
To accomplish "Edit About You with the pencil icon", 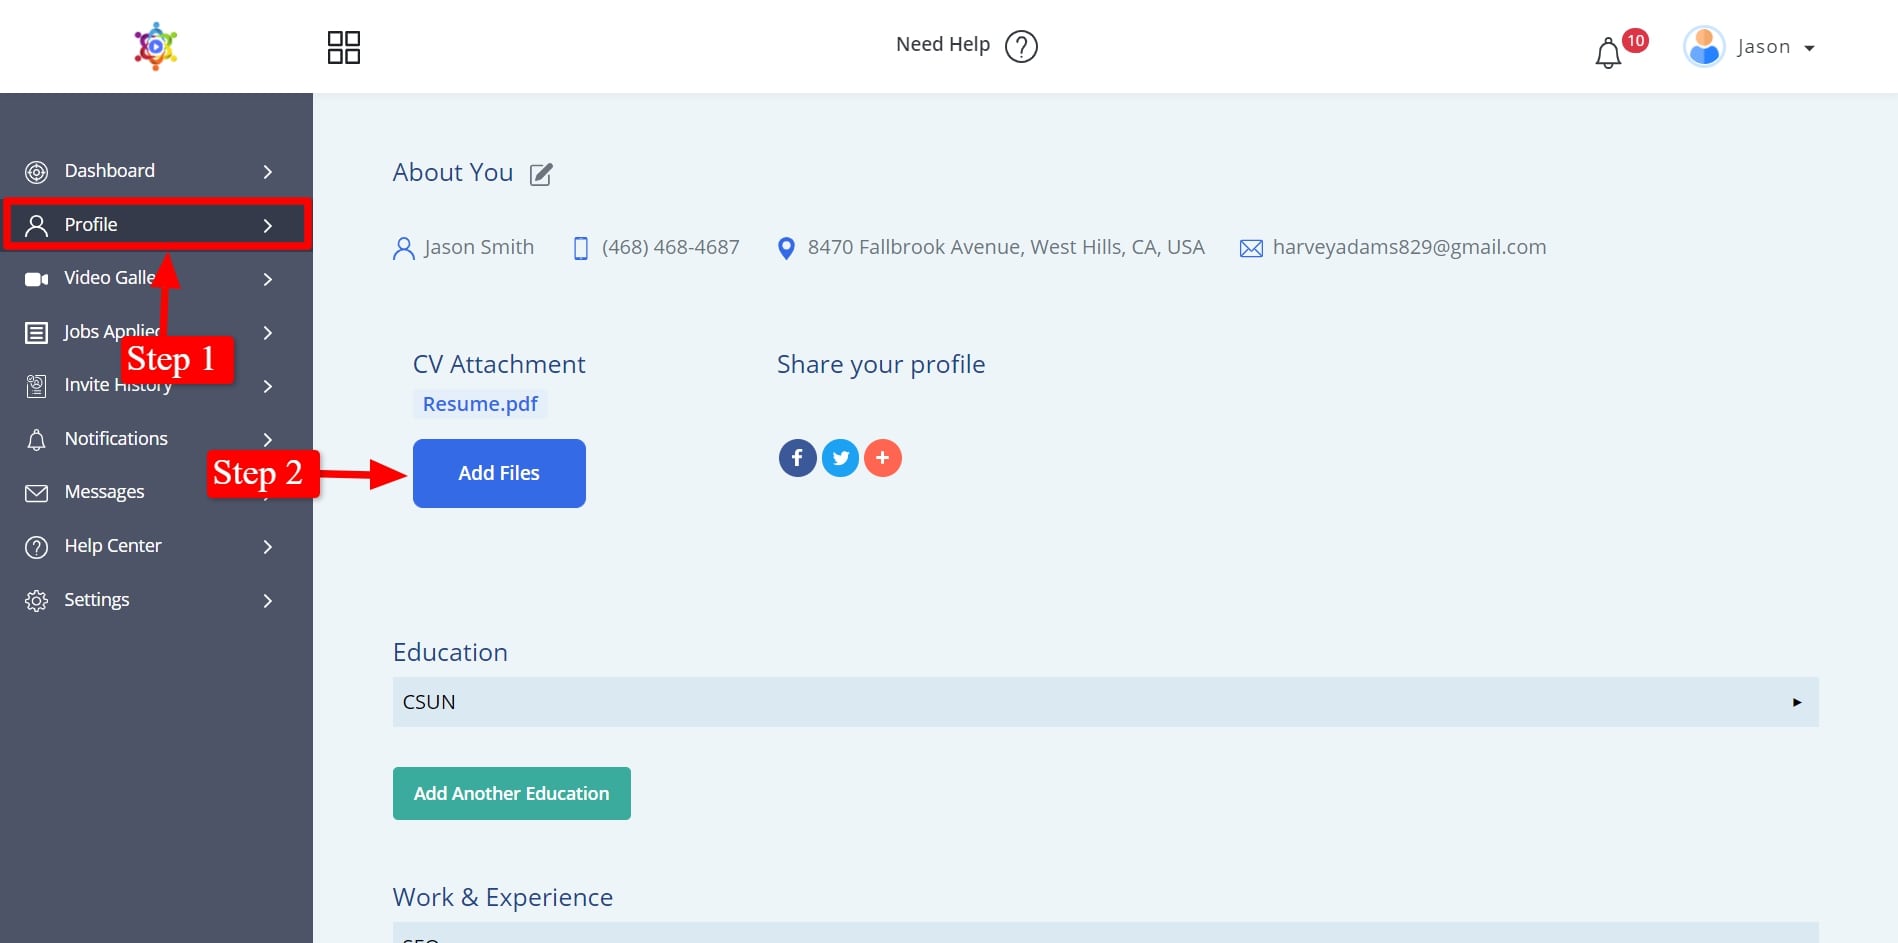I will pyautogui.click(x=541, y=175).
